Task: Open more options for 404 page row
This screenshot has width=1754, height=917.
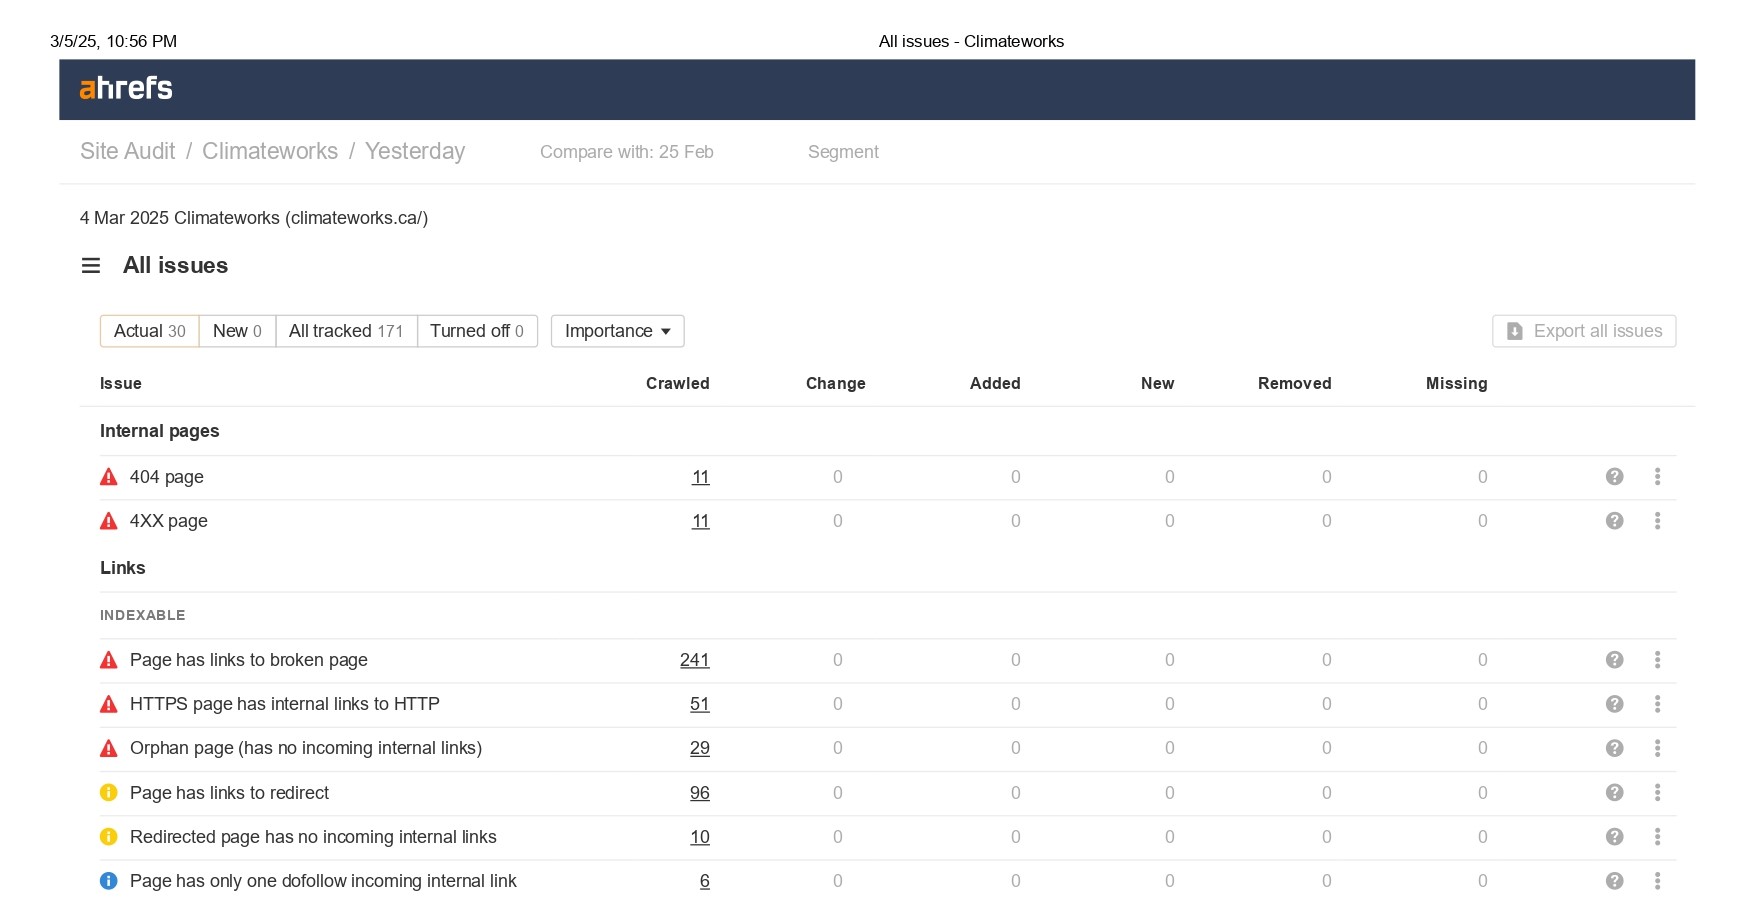Action: click(1657, 477)
